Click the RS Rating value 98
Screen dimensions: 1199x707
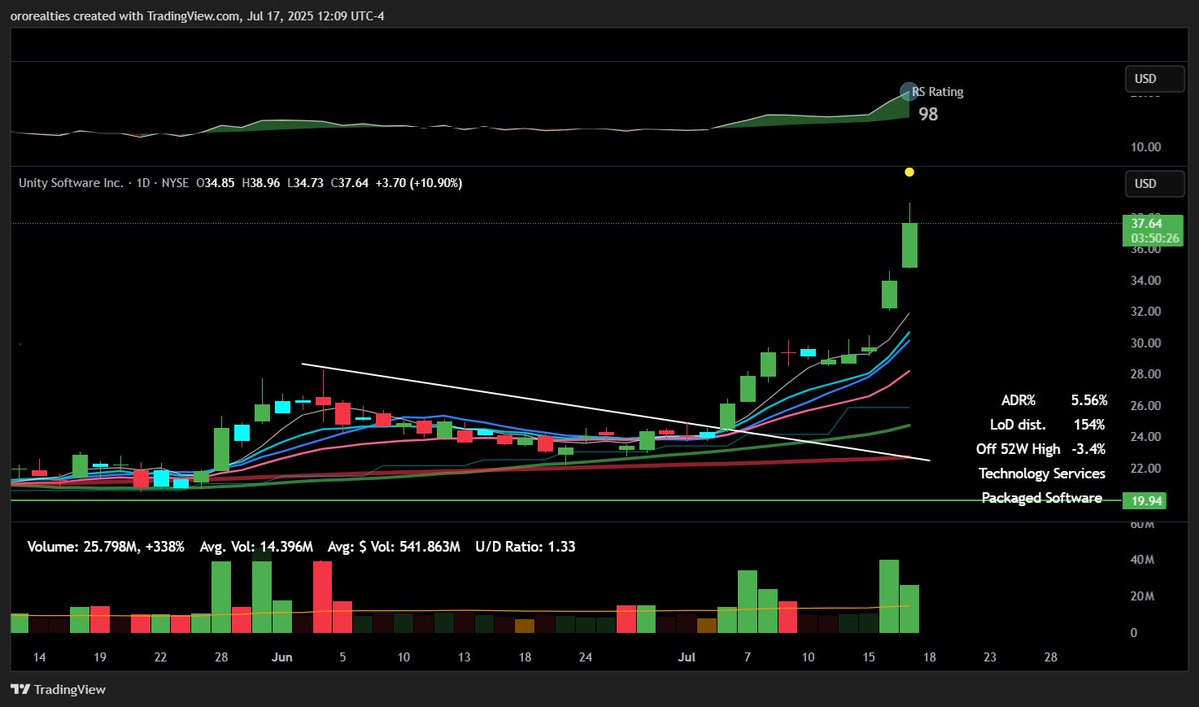[x=928, y=114]
